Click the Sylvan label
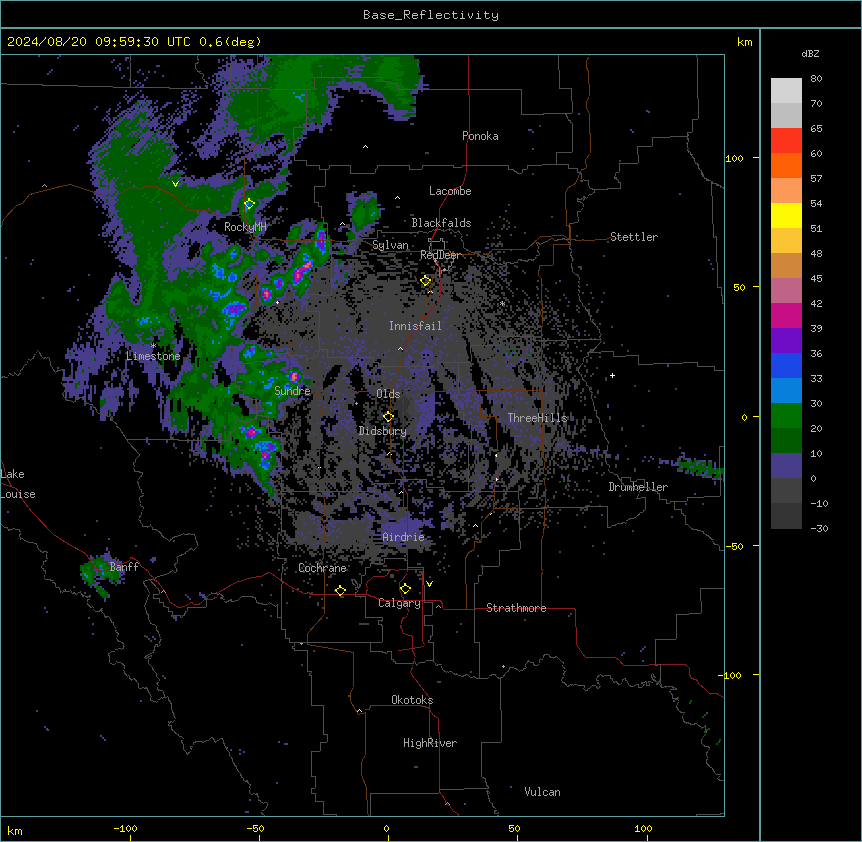Screen dimensions: 862x842 (x=390, y=245)
